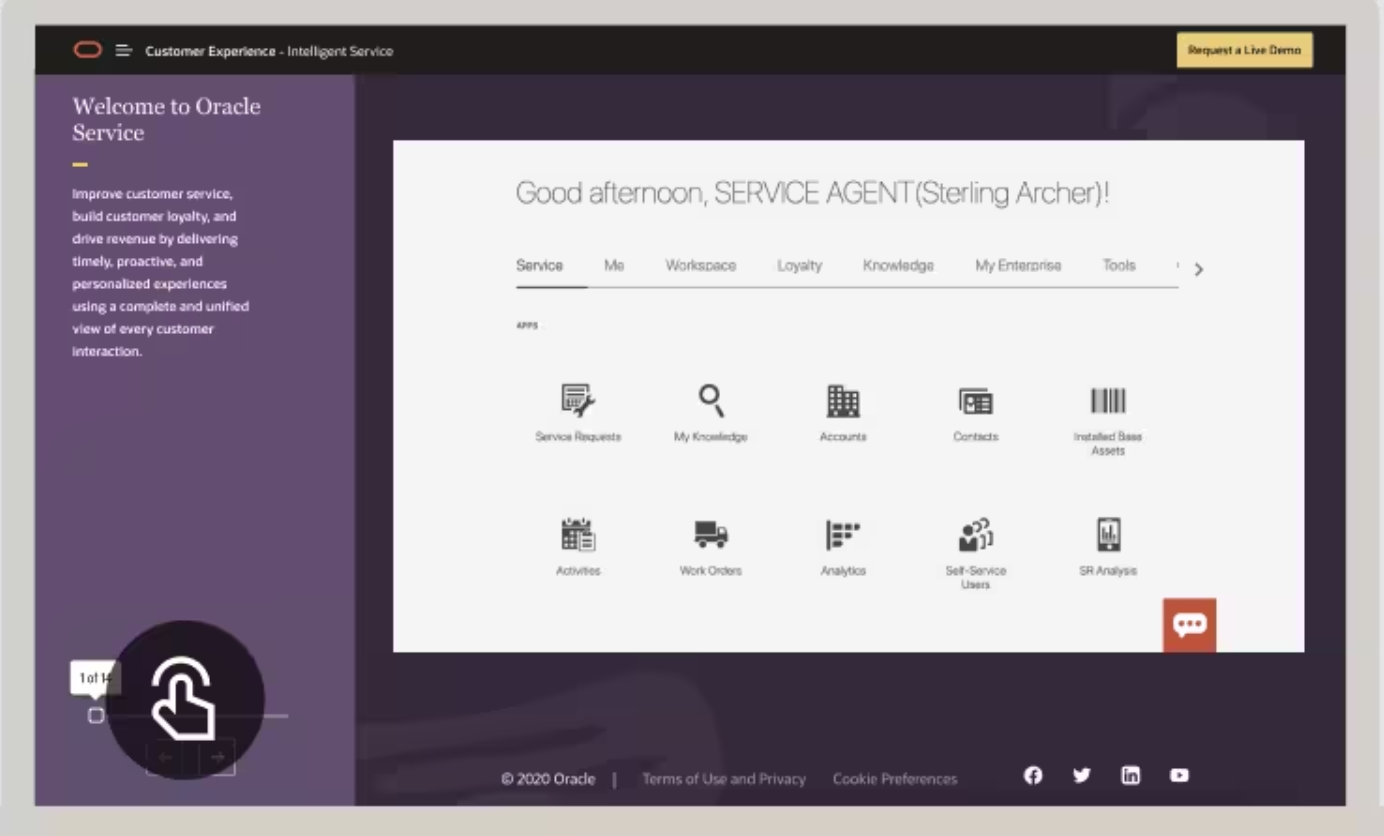Open the Accounts building icon

pos(843,401)
